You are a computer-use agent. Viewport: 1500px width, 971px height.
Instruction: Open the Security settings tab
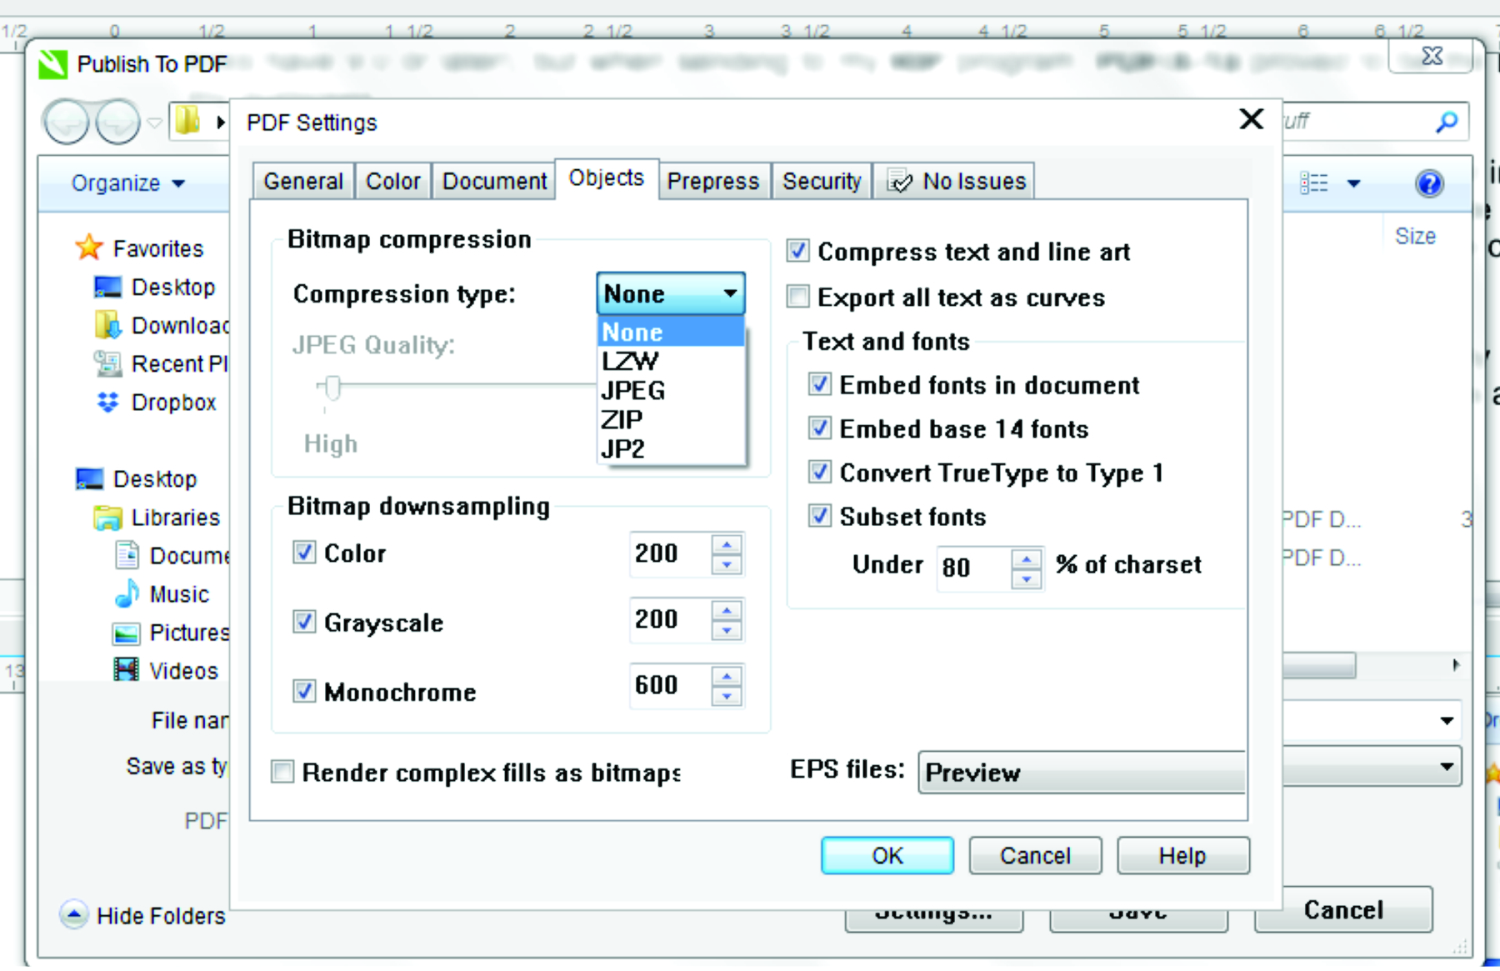coord(822,181)
